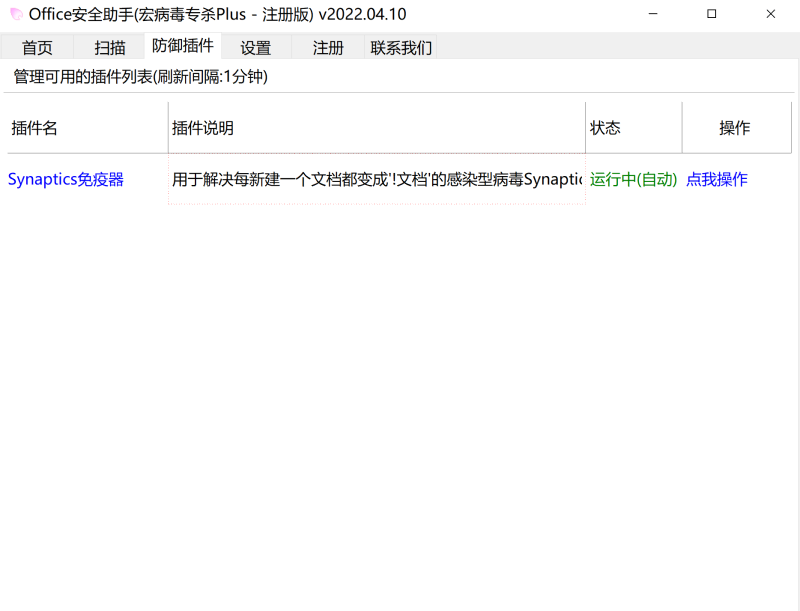Open the 联系我们 (Contact Us) tab
800x611 pixels.
coord(399,47)
